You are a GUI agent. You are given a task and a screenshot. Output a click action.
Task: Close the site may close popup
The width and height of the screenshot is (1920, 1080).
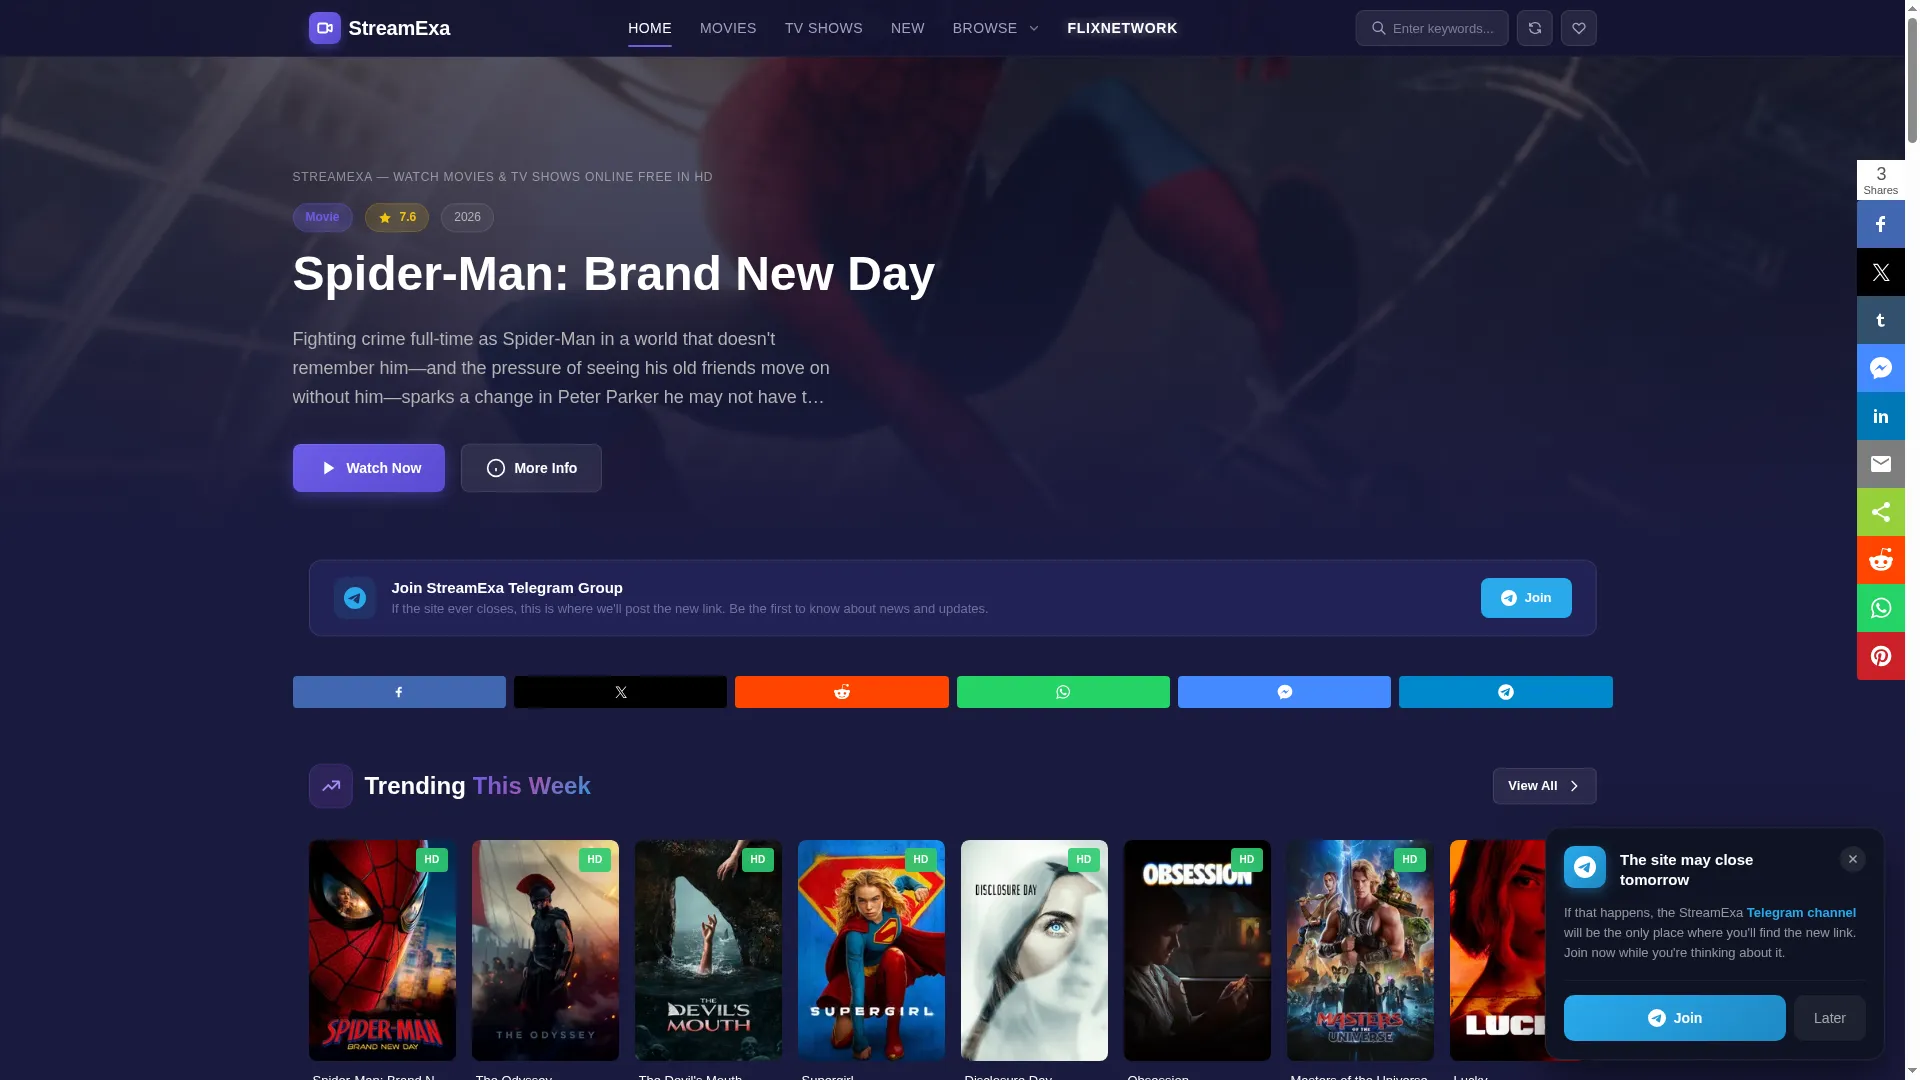click(1853, 859)
